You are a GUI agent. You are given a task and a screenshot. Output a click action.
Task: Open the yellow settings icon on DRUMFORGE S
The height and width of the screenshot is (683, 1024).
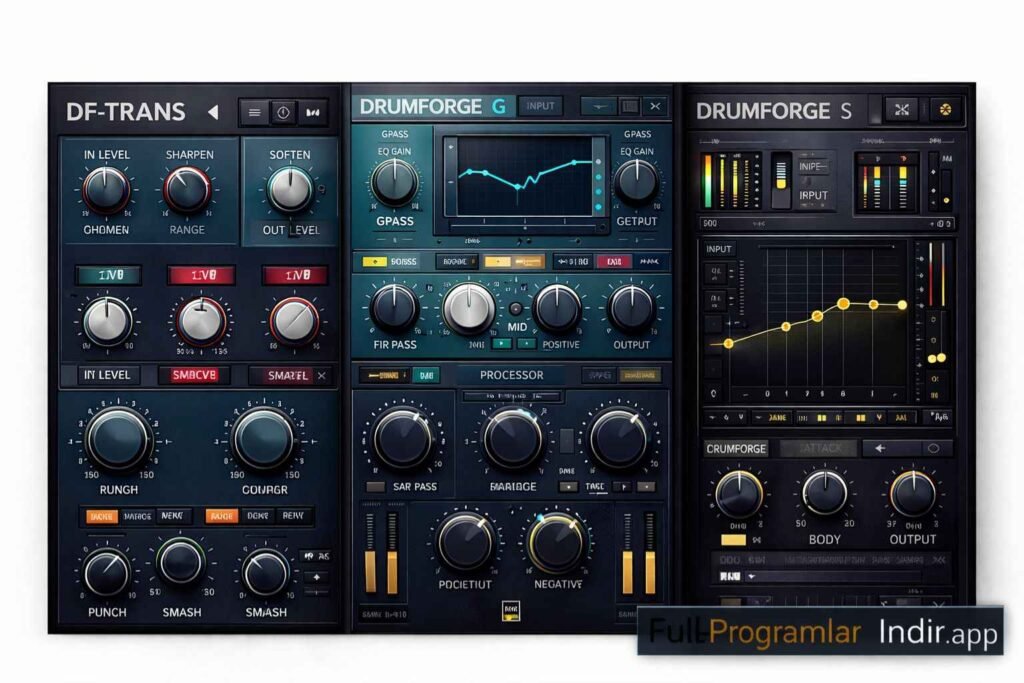click(x=945, y=108)
